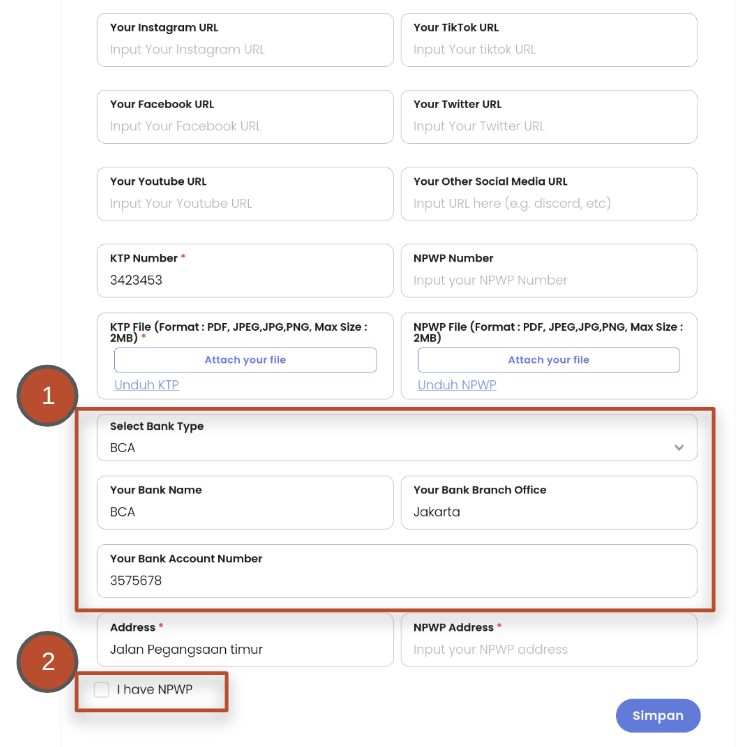Image resolution: width=737 pixels, height=747 pixels.
Task: Click the Other Social Media URL field
Action: click(x=549, y=204)
